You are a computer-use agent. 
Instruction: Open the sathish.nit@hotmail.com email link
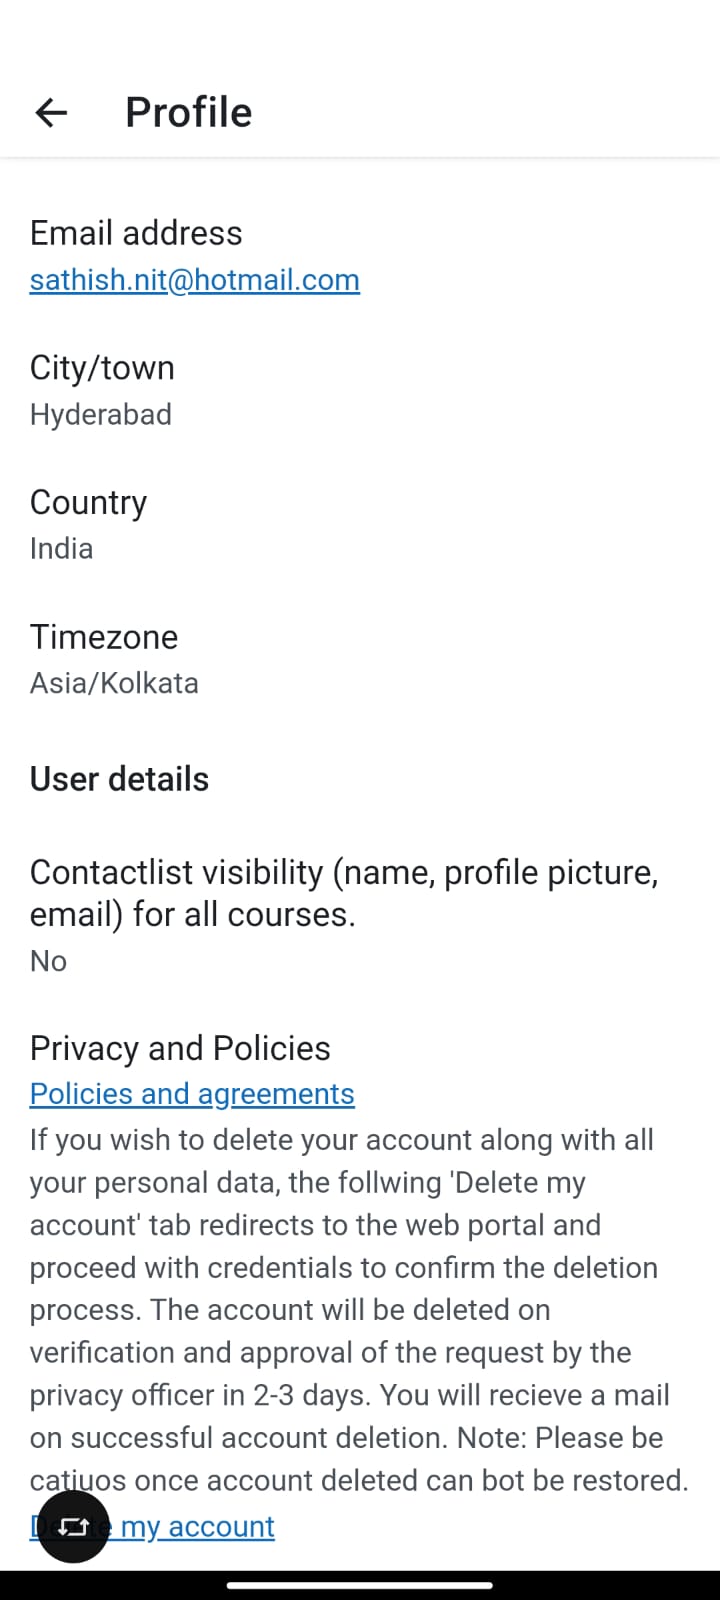195,280
